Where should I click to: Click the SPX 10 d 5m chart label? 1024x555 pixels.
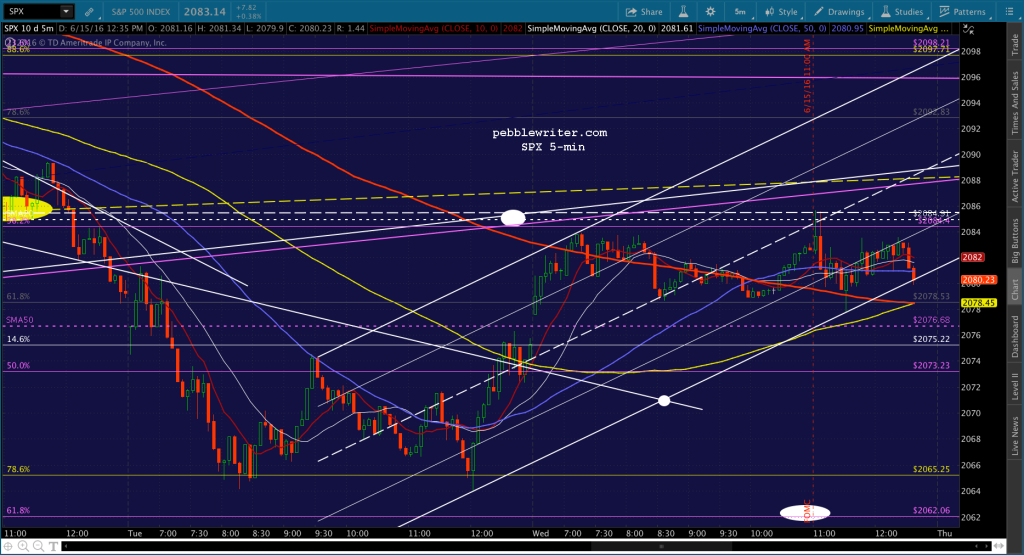29,29
